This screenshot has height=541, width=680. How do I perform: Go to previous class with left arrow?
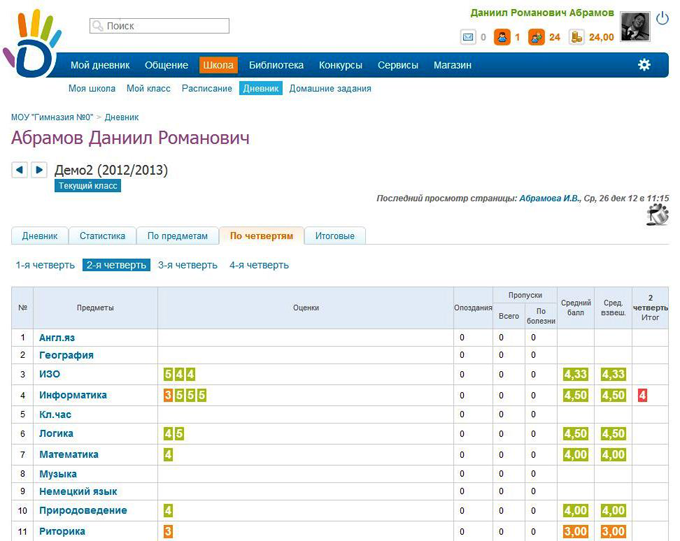(x=19, y=170)
